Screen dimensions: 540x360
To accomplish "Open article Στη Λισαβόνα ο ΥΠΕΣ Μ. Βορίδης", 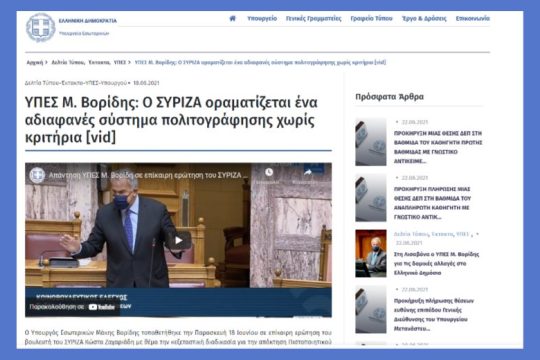I will coord(436,264).
